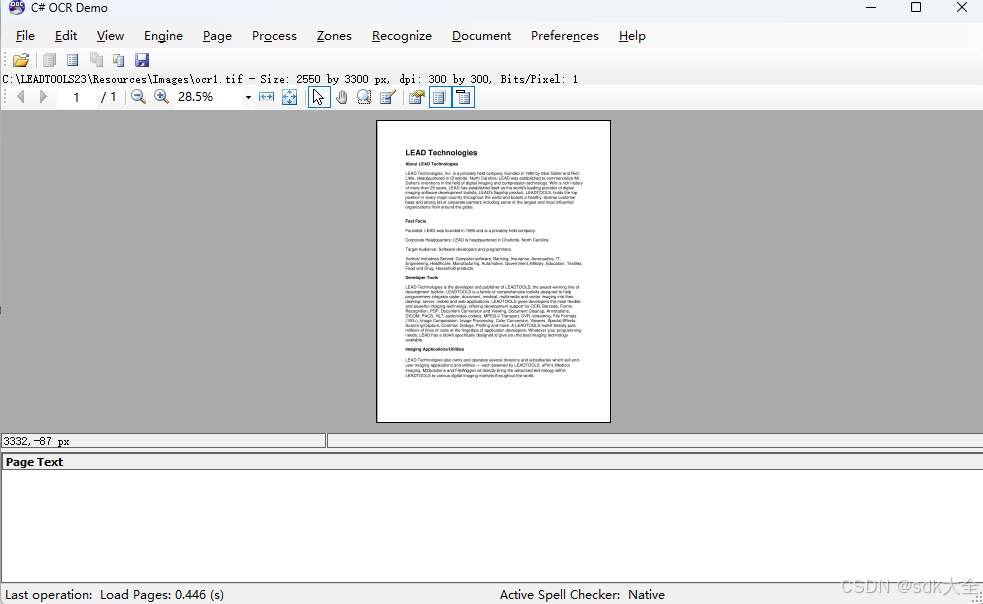
Task: Click the Open file folder icon
Action: (21, 60)
